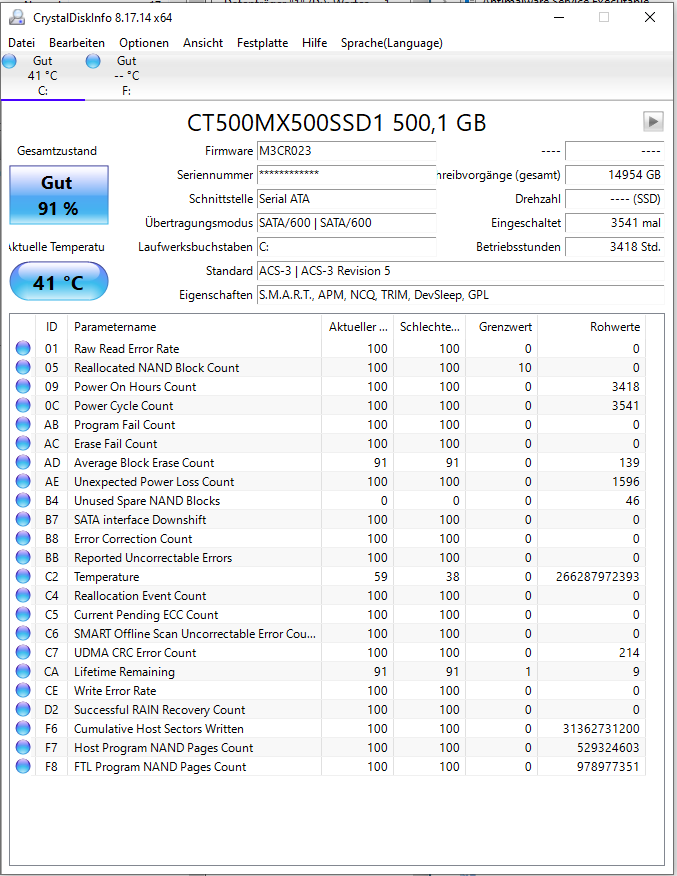The image size is (677, 876).
Task: Click the CT500MX500SSD1 500,1 GB title
Action: point(336,123)
